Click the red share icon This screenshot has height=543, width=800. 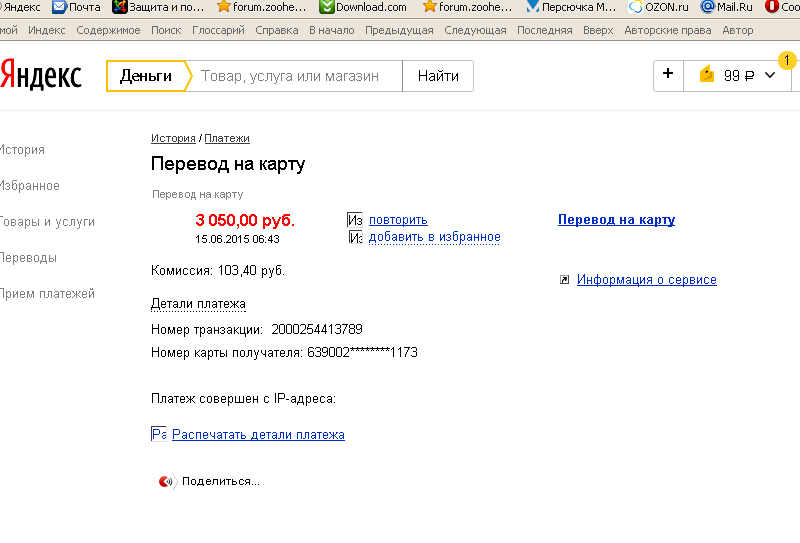166,481
